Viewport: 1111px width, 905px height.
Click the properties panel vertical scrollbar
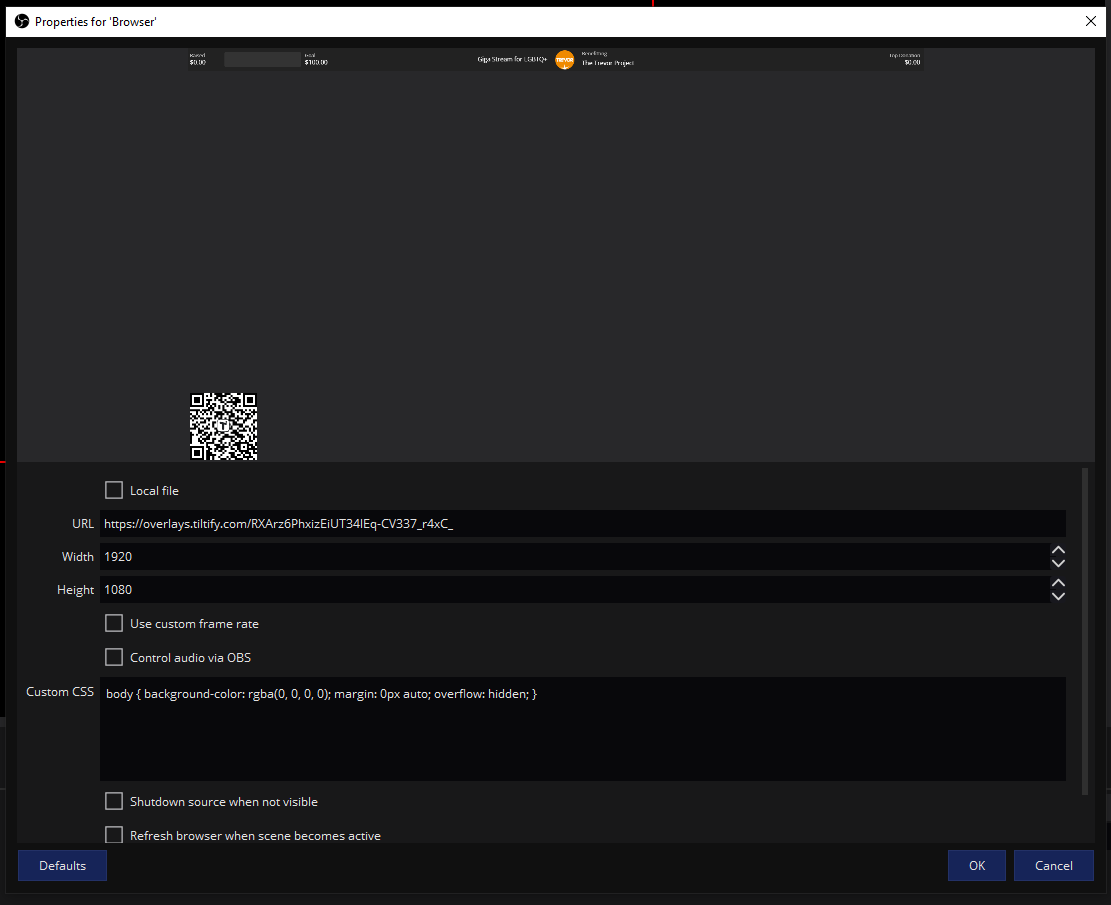(1084, 631)
